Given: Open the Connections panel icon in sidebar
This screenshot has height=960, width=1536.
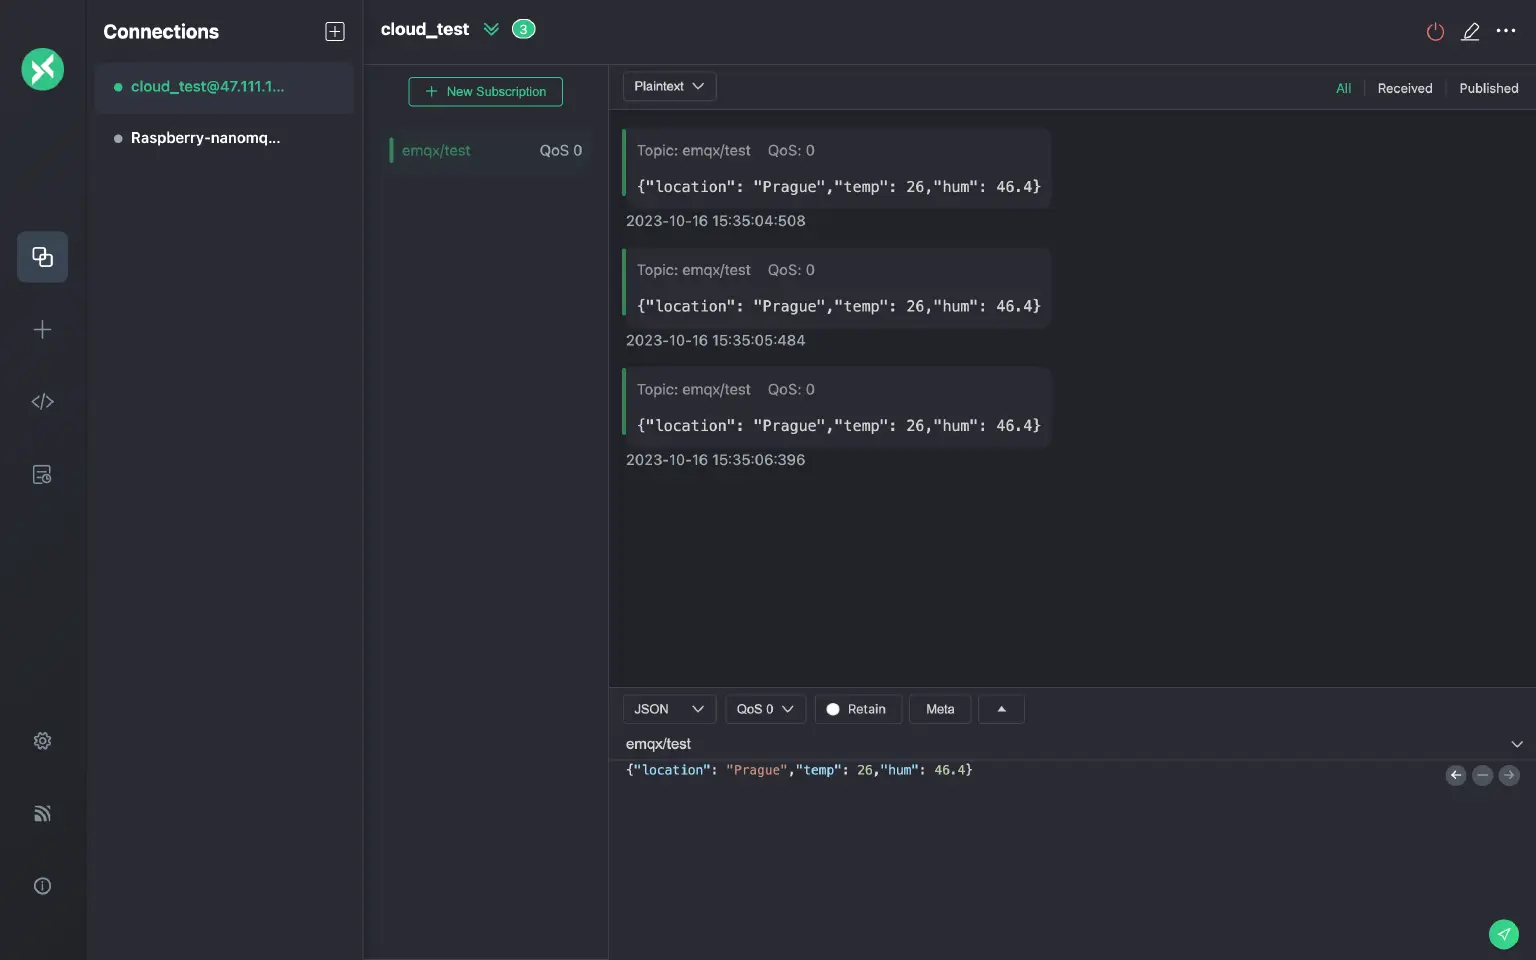Looking at the screenshot, I should tap(42, 257).
